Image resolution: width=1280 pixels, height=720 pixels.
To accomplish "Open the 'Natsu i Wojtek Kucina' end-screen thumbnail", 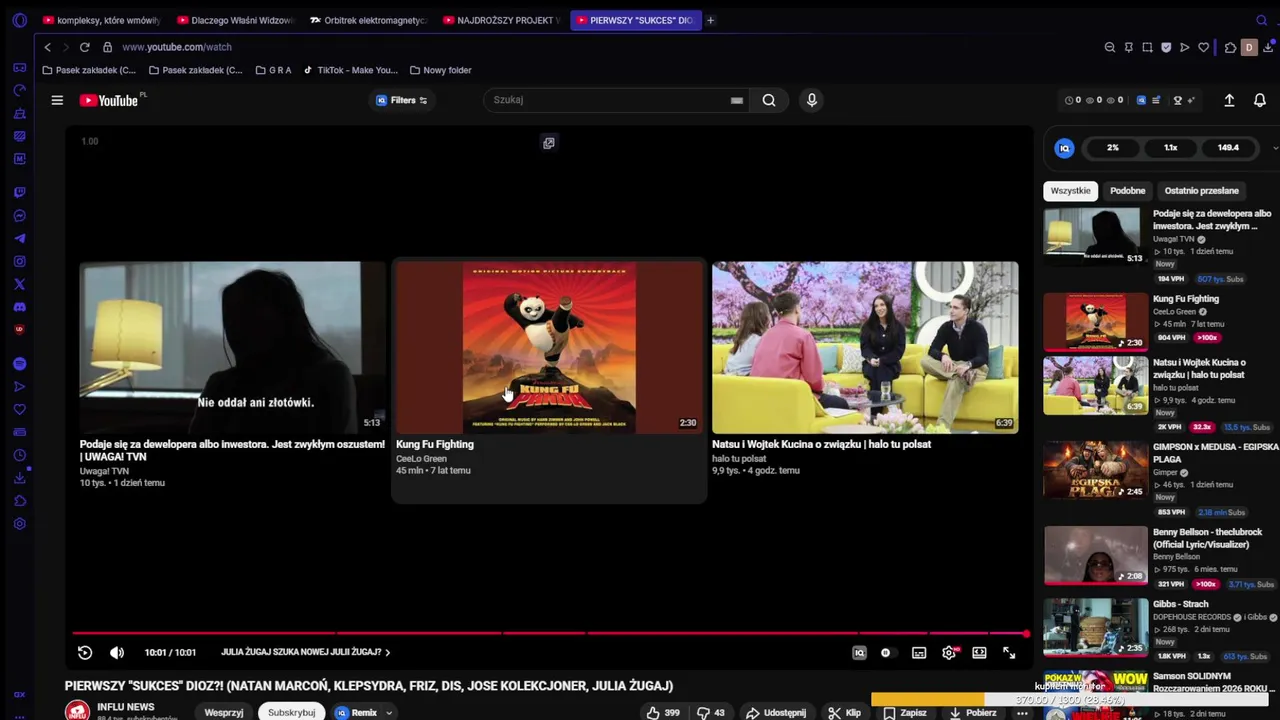I will (x=865, y=347).
